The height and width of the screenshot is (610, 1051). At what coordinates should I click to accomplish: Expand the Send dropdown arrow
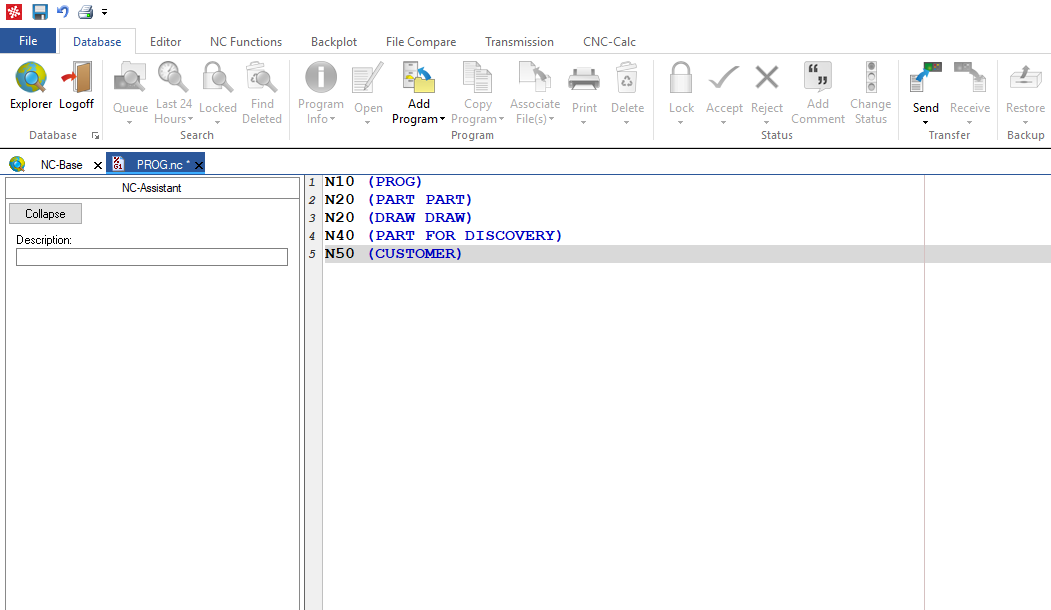(x=926, y=123)
